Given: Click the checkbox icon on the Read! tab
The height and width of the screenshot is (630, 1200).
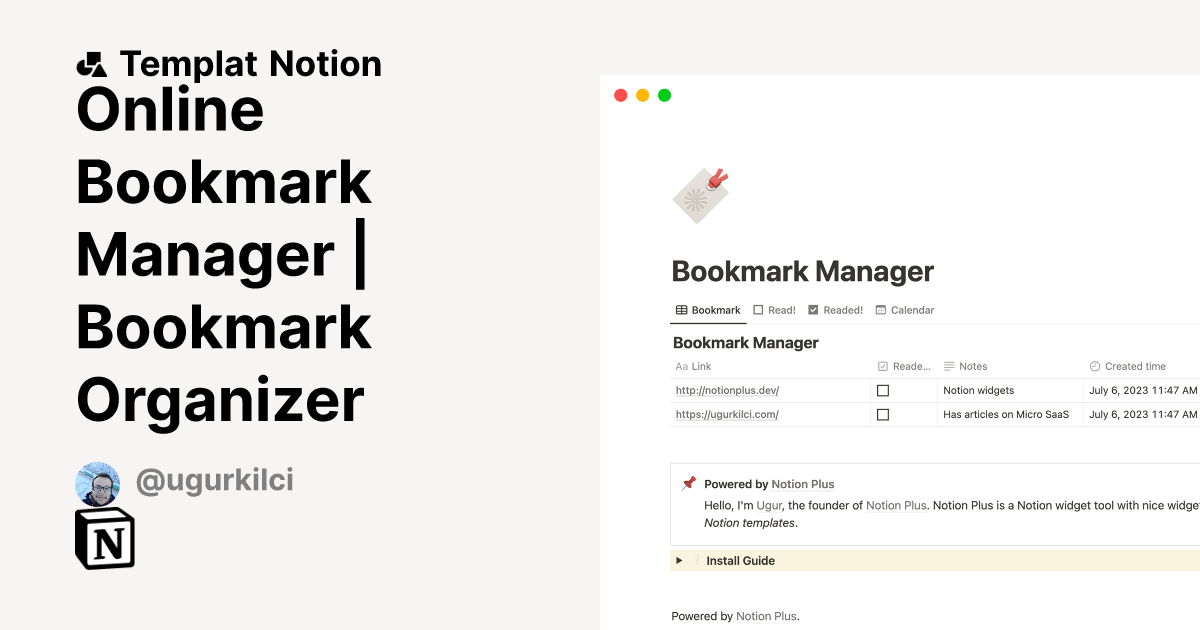Looking at the screenshot, I should tap(758, 310).
